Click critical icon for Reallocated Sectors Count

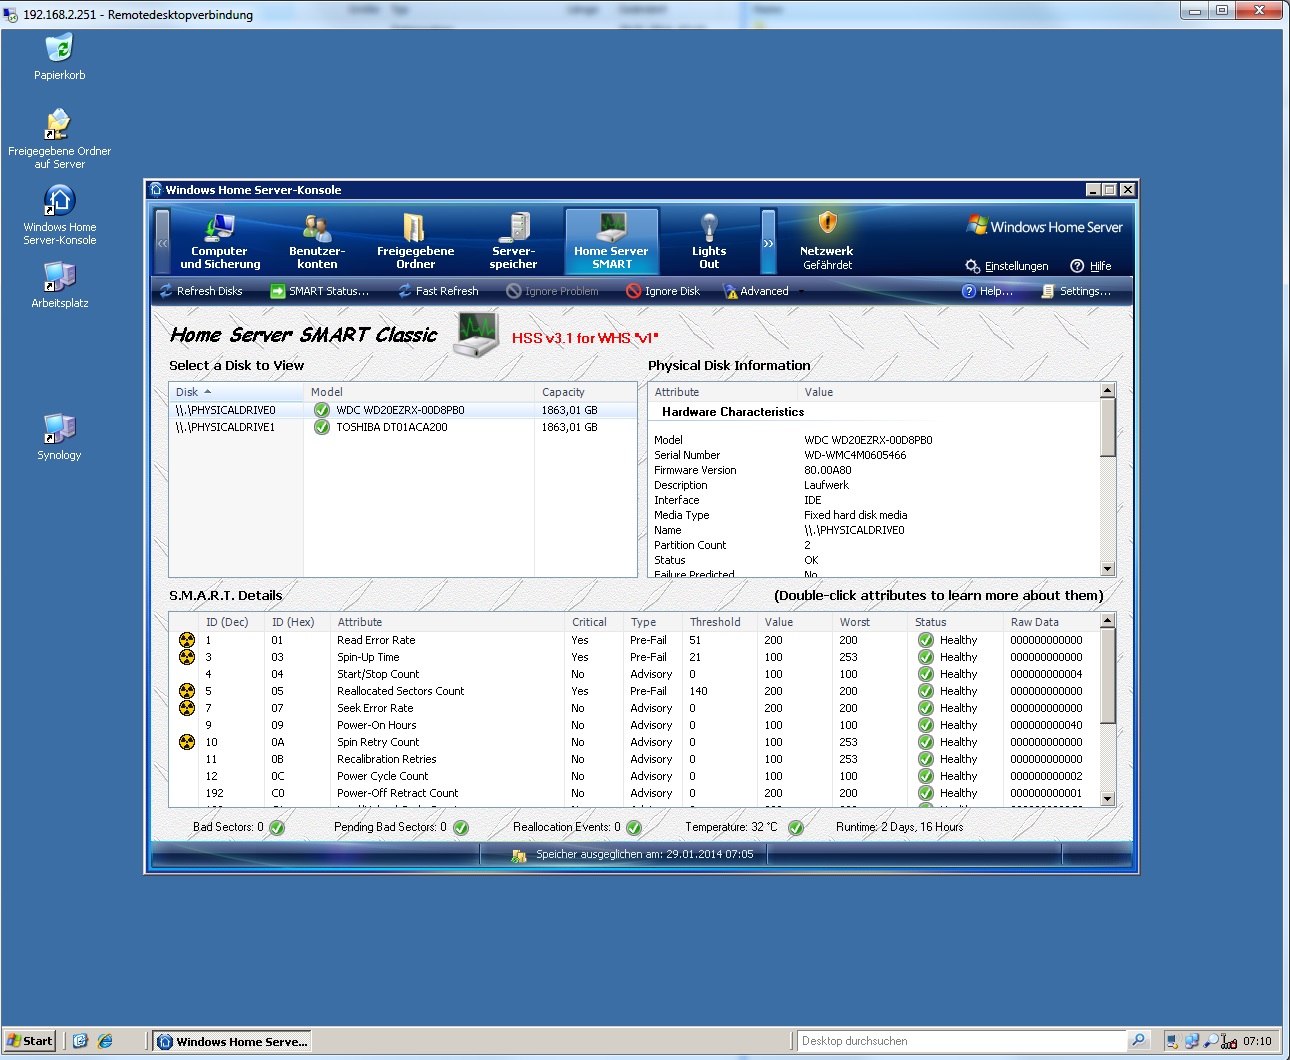187,691
